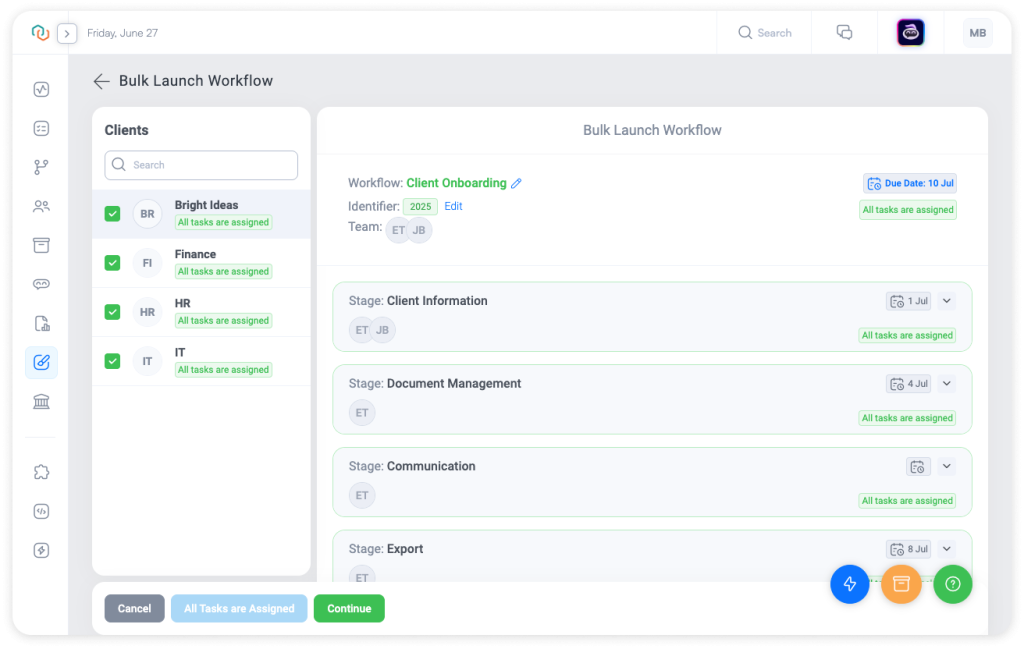This screenshot has width=1024, height=649.
Task: Open the task checklist sidebar icon
Action: point(41,129)
